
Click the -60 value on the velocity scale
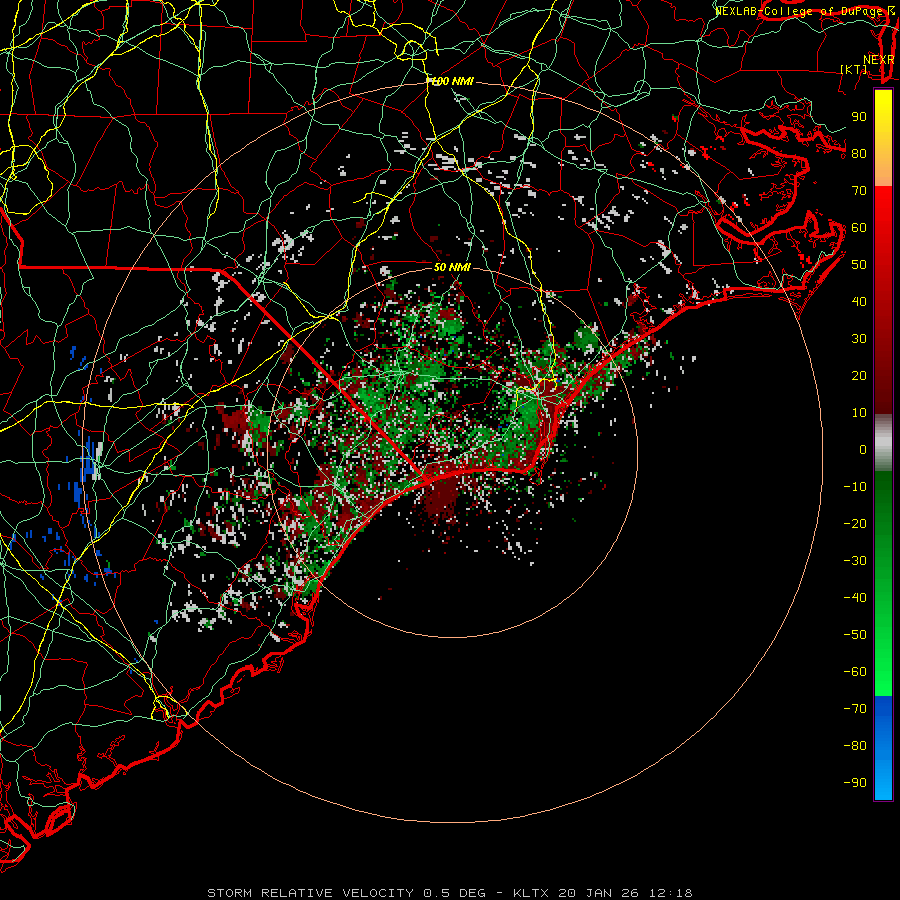(x=855, y=672)
